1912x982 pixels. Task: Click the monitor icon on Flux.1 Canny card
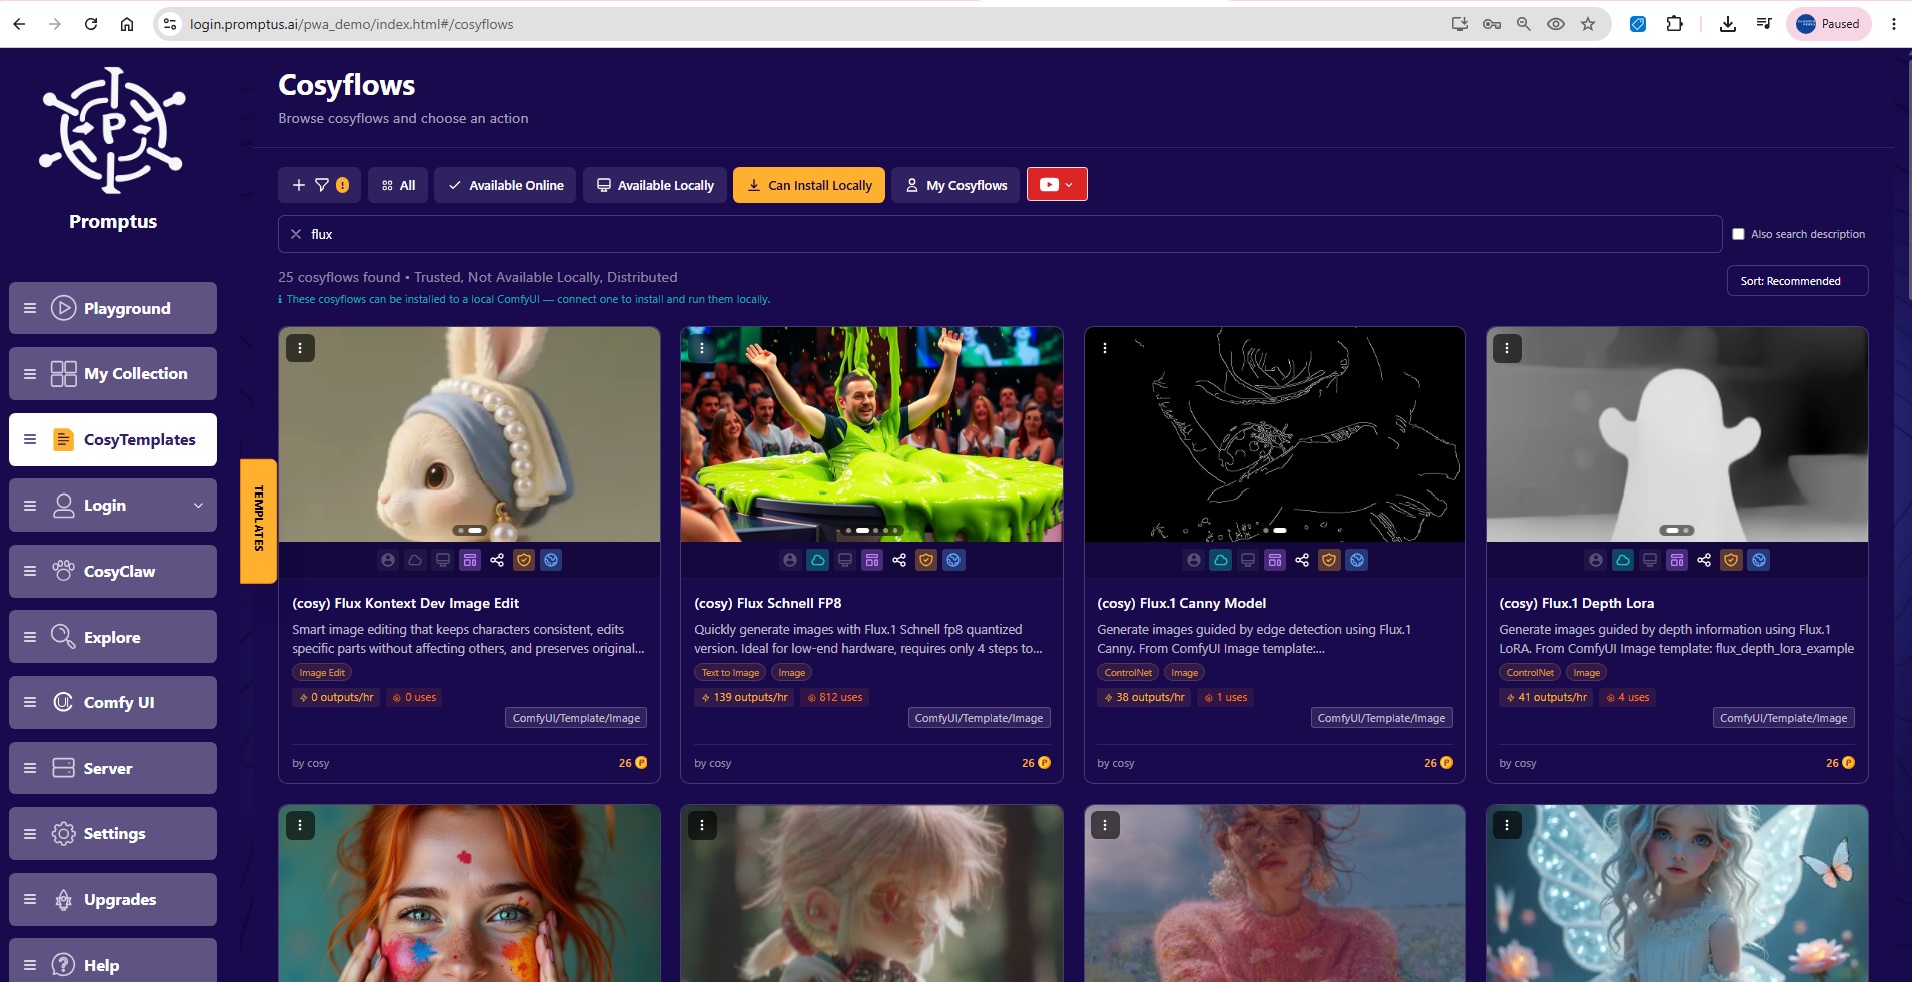coord(1248,560)
